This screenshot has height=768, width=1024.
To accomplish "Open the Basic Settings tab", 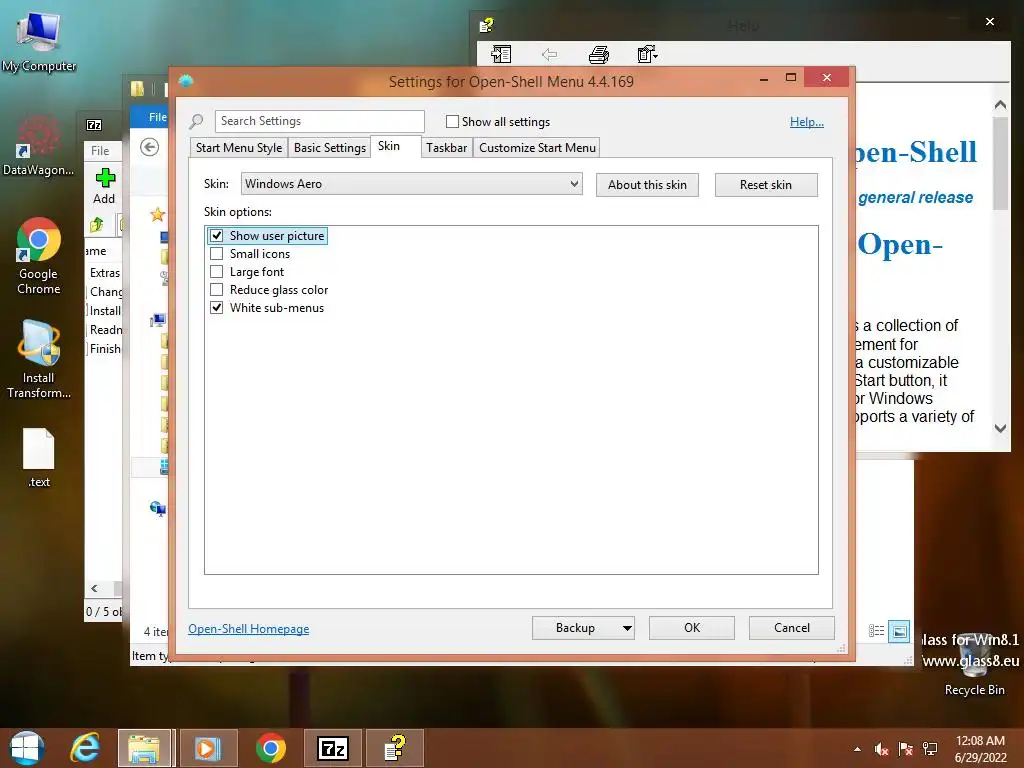I will [330, 148].
